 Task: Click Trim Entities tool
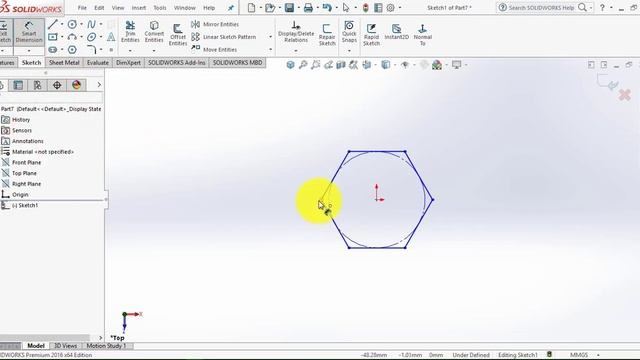tap(130, 32)
